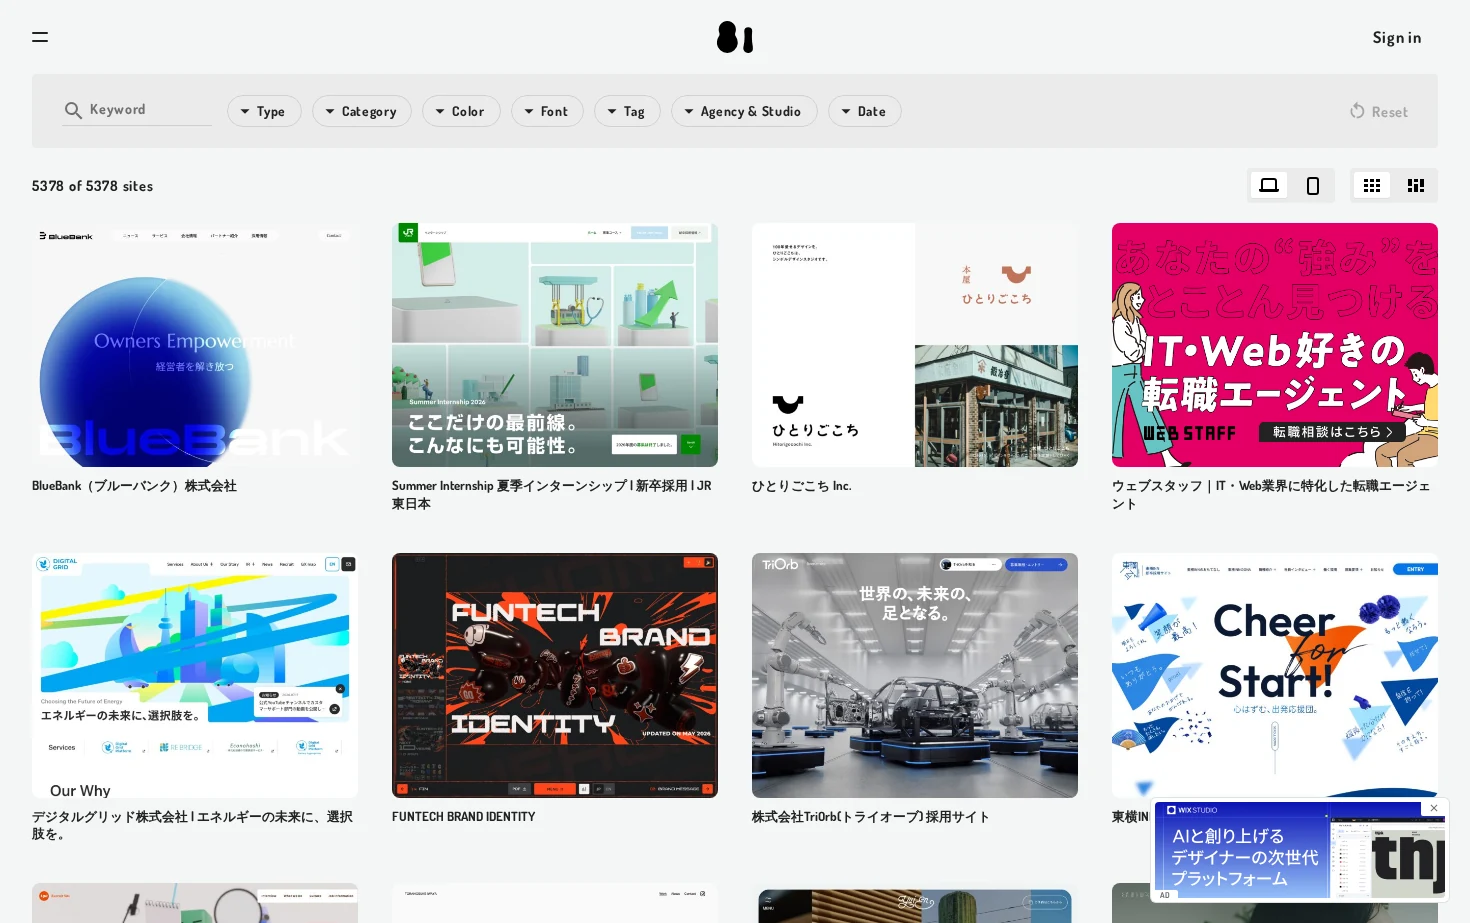Expand the Category filter dropdown
Image resolution: width=1470 pixels, height=923 pixels.
361,111
